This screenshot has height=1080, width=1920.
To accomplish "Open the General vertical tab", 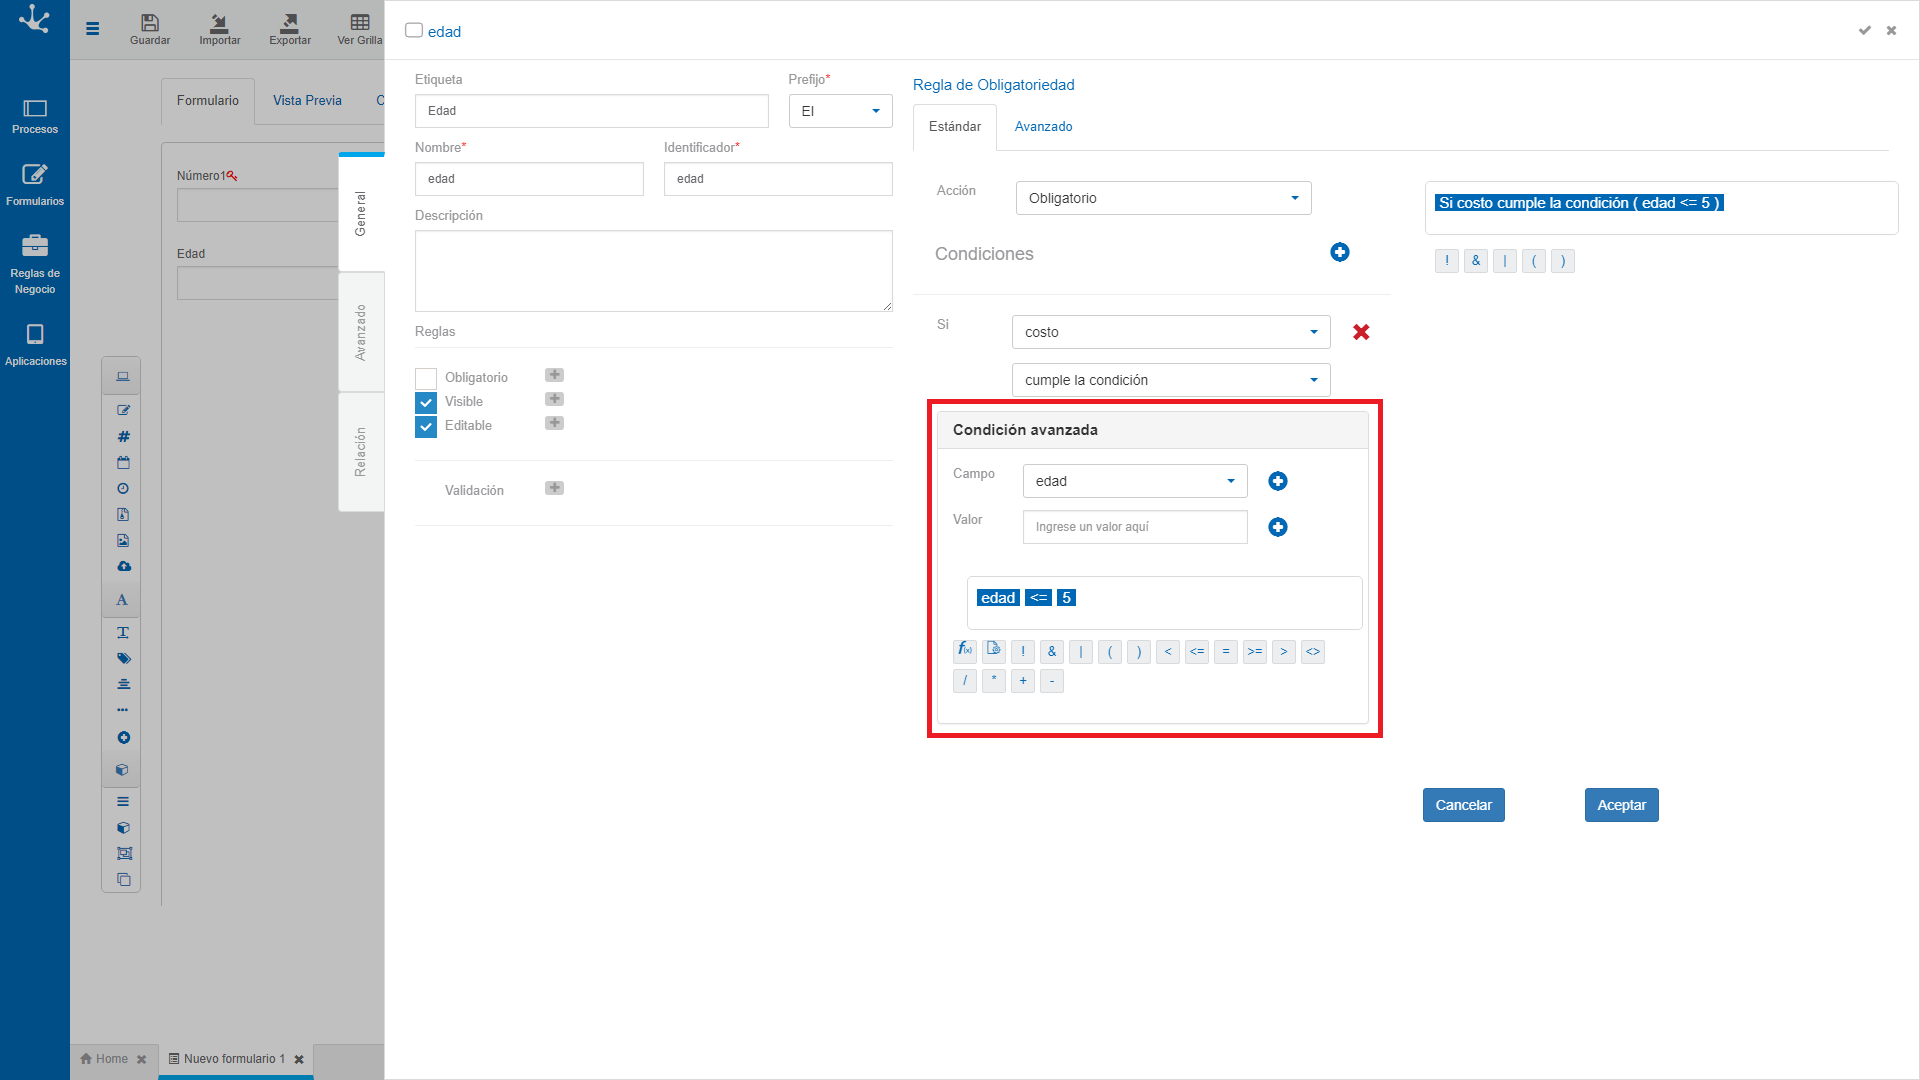I will (x=361, y=213).
